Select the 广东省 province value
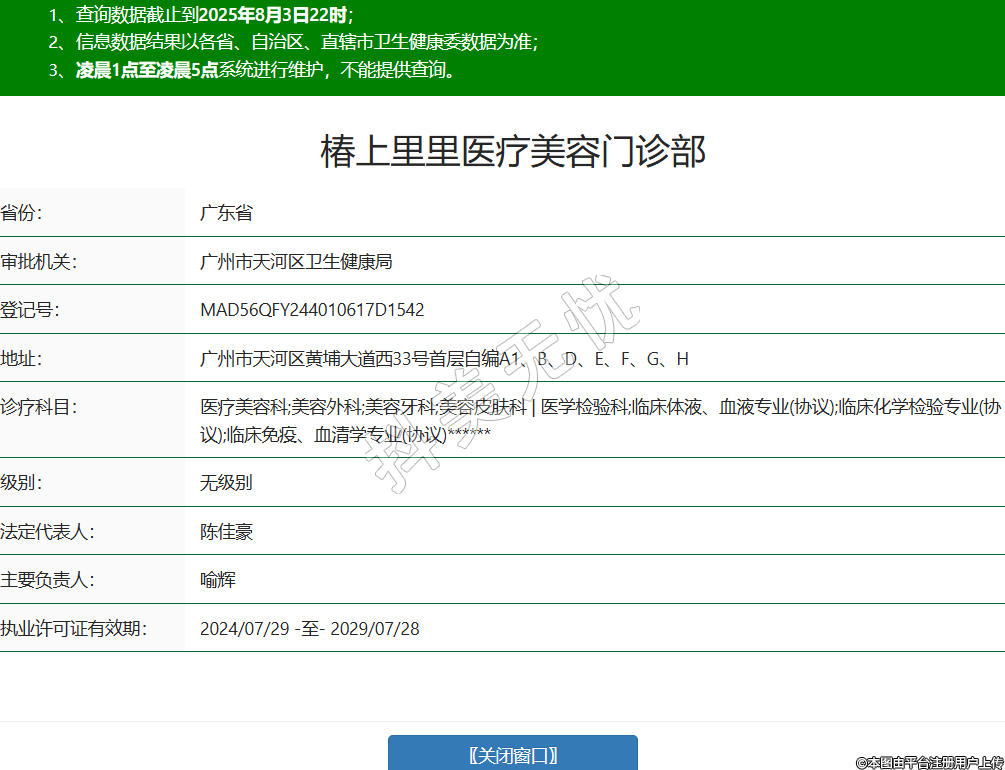 pos(226,213)
